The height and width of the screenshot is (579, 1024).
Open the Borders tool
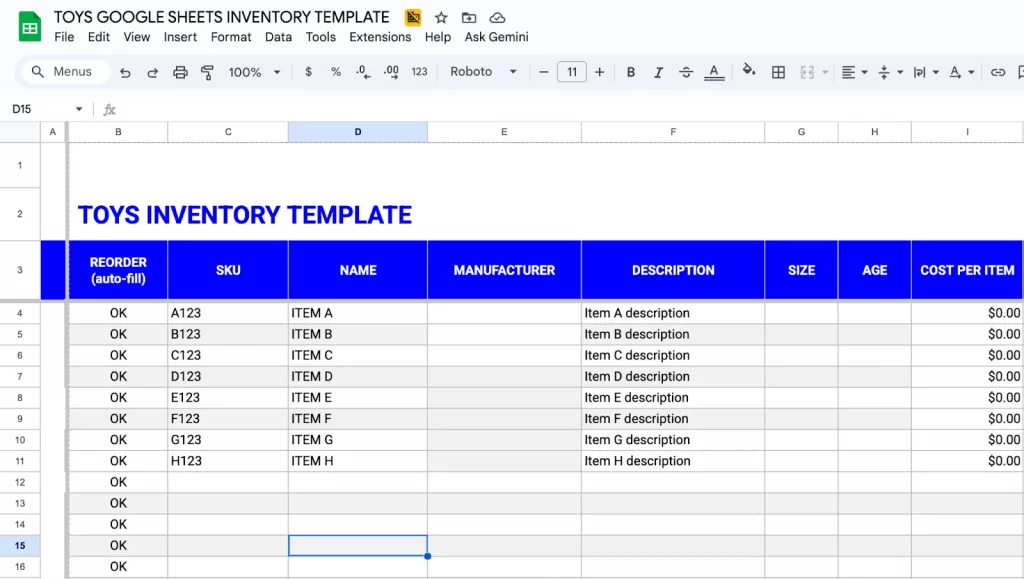click(778, 72)
